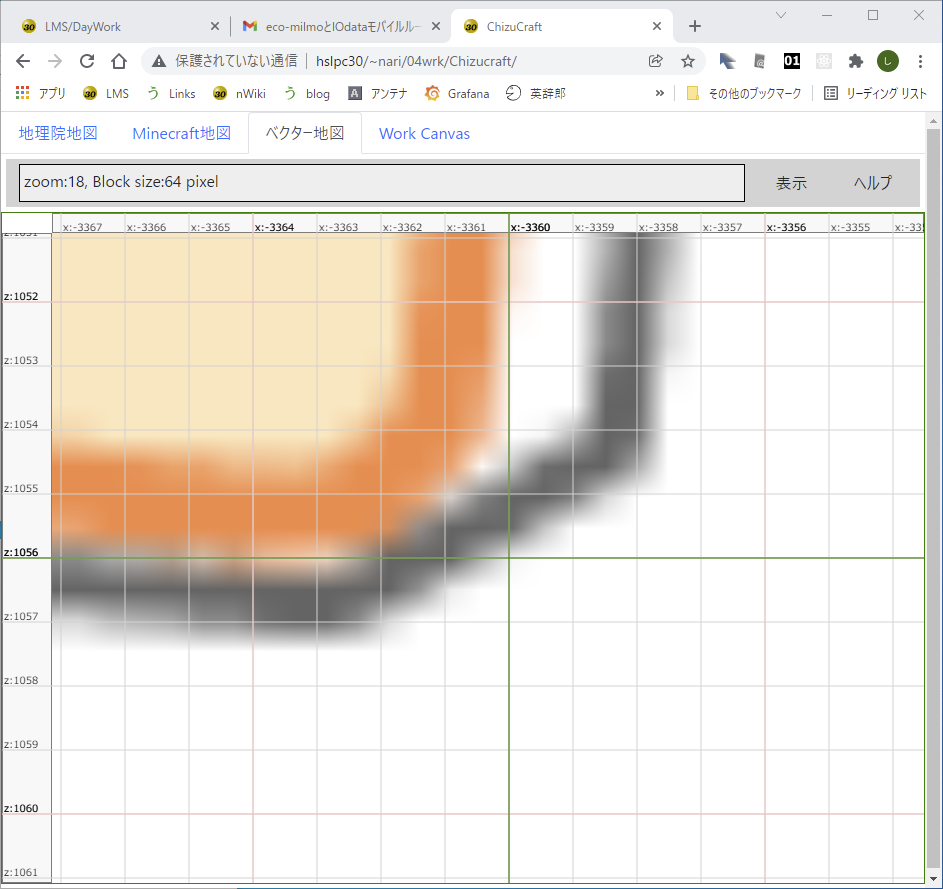Expand the tab search dropdown arrow
The image size is (943, 889).
point(781,15)
